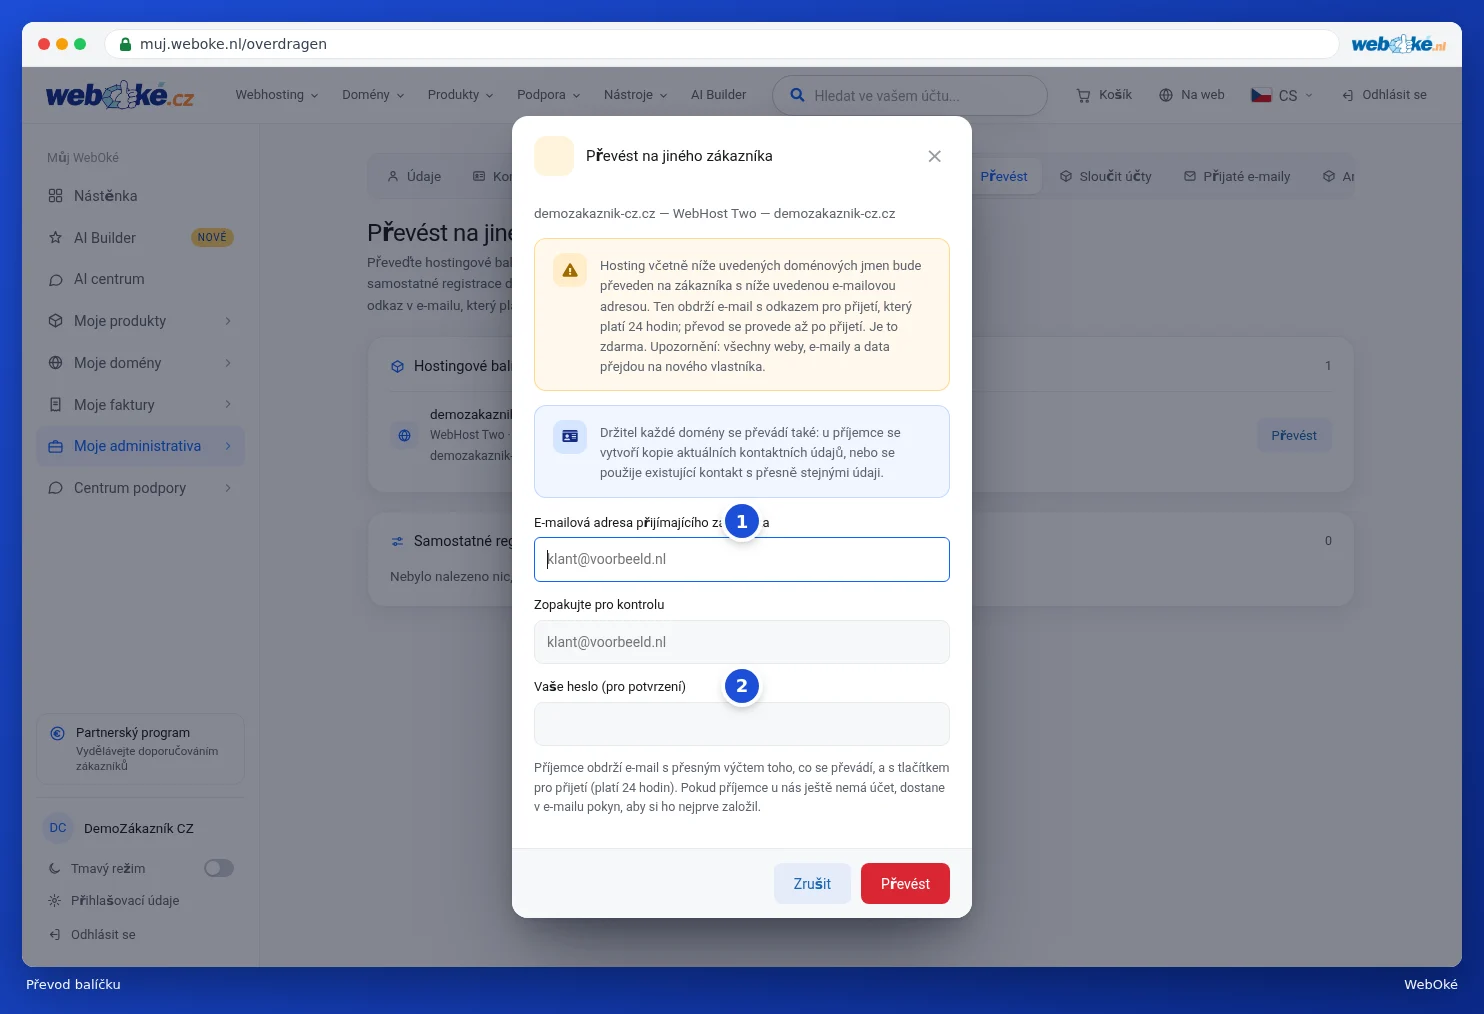Click the Czech flag icon

coord(1261,95)
